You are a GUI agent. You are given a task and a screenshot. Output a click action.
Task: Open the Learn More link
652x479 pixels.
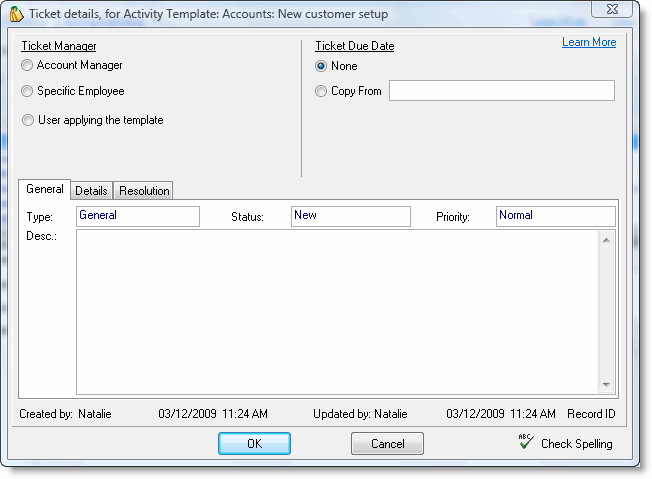pyautogui.click(x=588, y=42)
